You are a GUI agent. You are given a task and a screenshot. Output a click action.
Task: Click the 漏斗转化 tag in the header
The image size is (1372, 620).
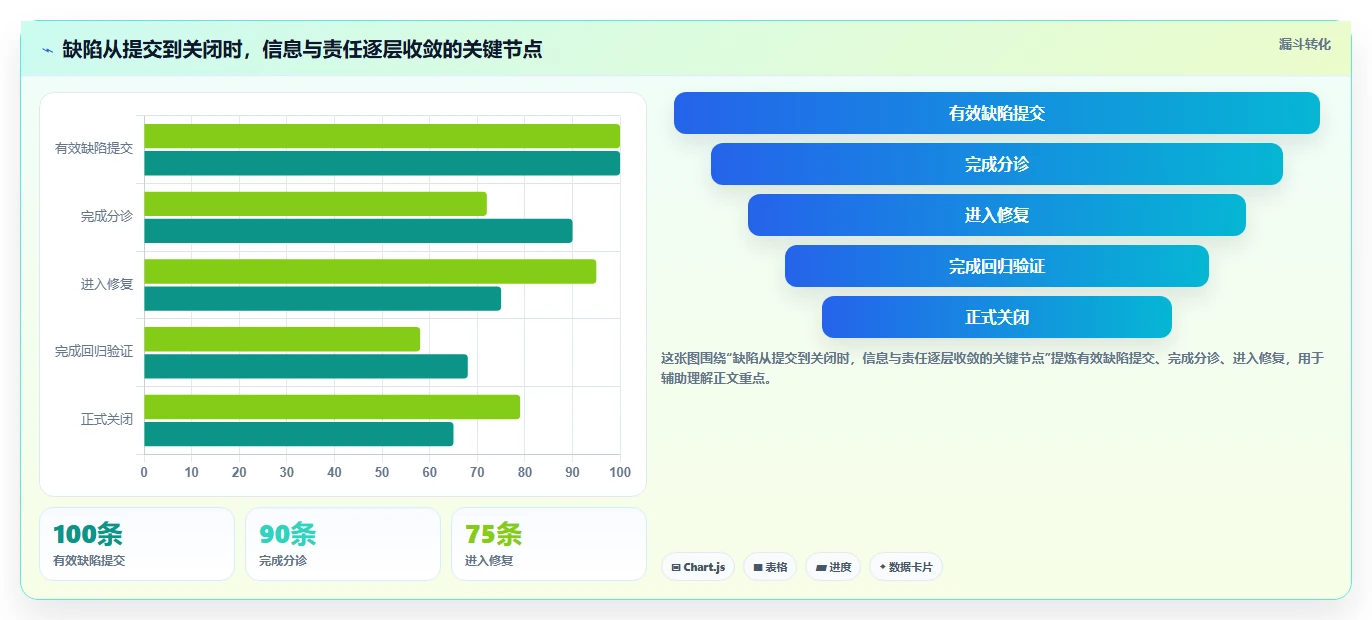click(1304, 44)
